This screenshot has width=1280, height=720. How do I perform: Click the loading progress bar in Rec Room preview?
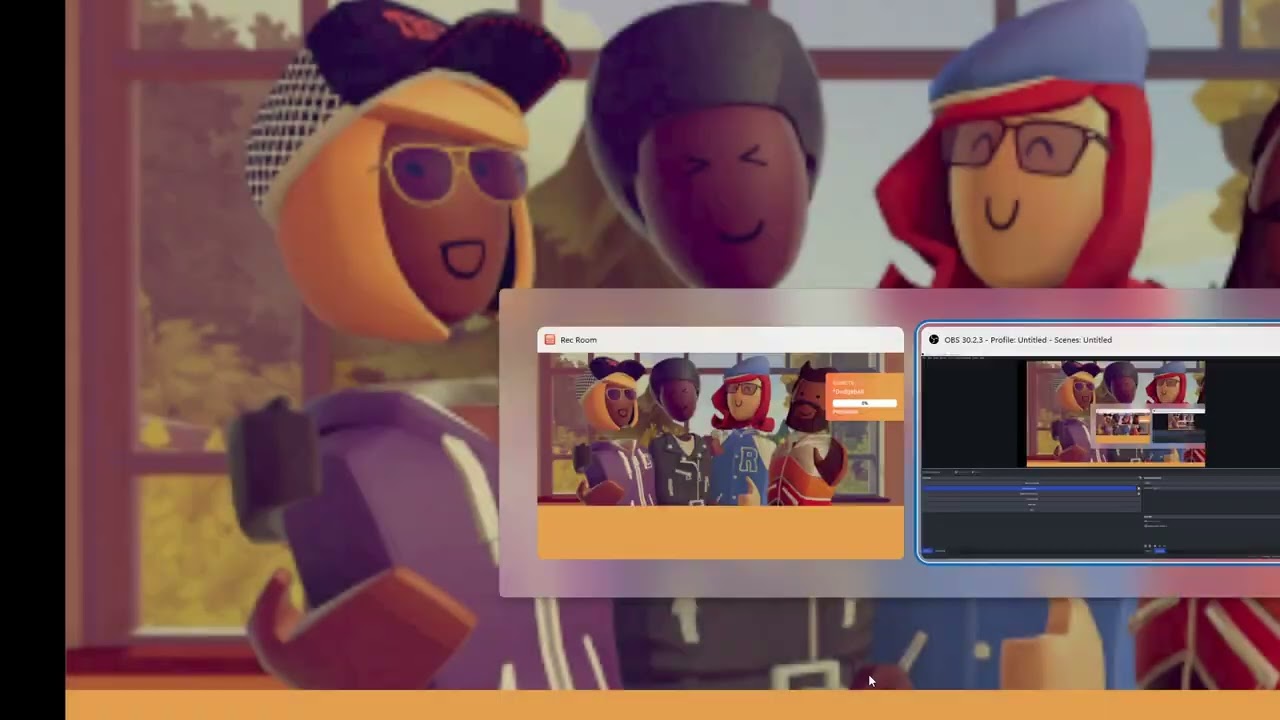(x=865, y=403)
